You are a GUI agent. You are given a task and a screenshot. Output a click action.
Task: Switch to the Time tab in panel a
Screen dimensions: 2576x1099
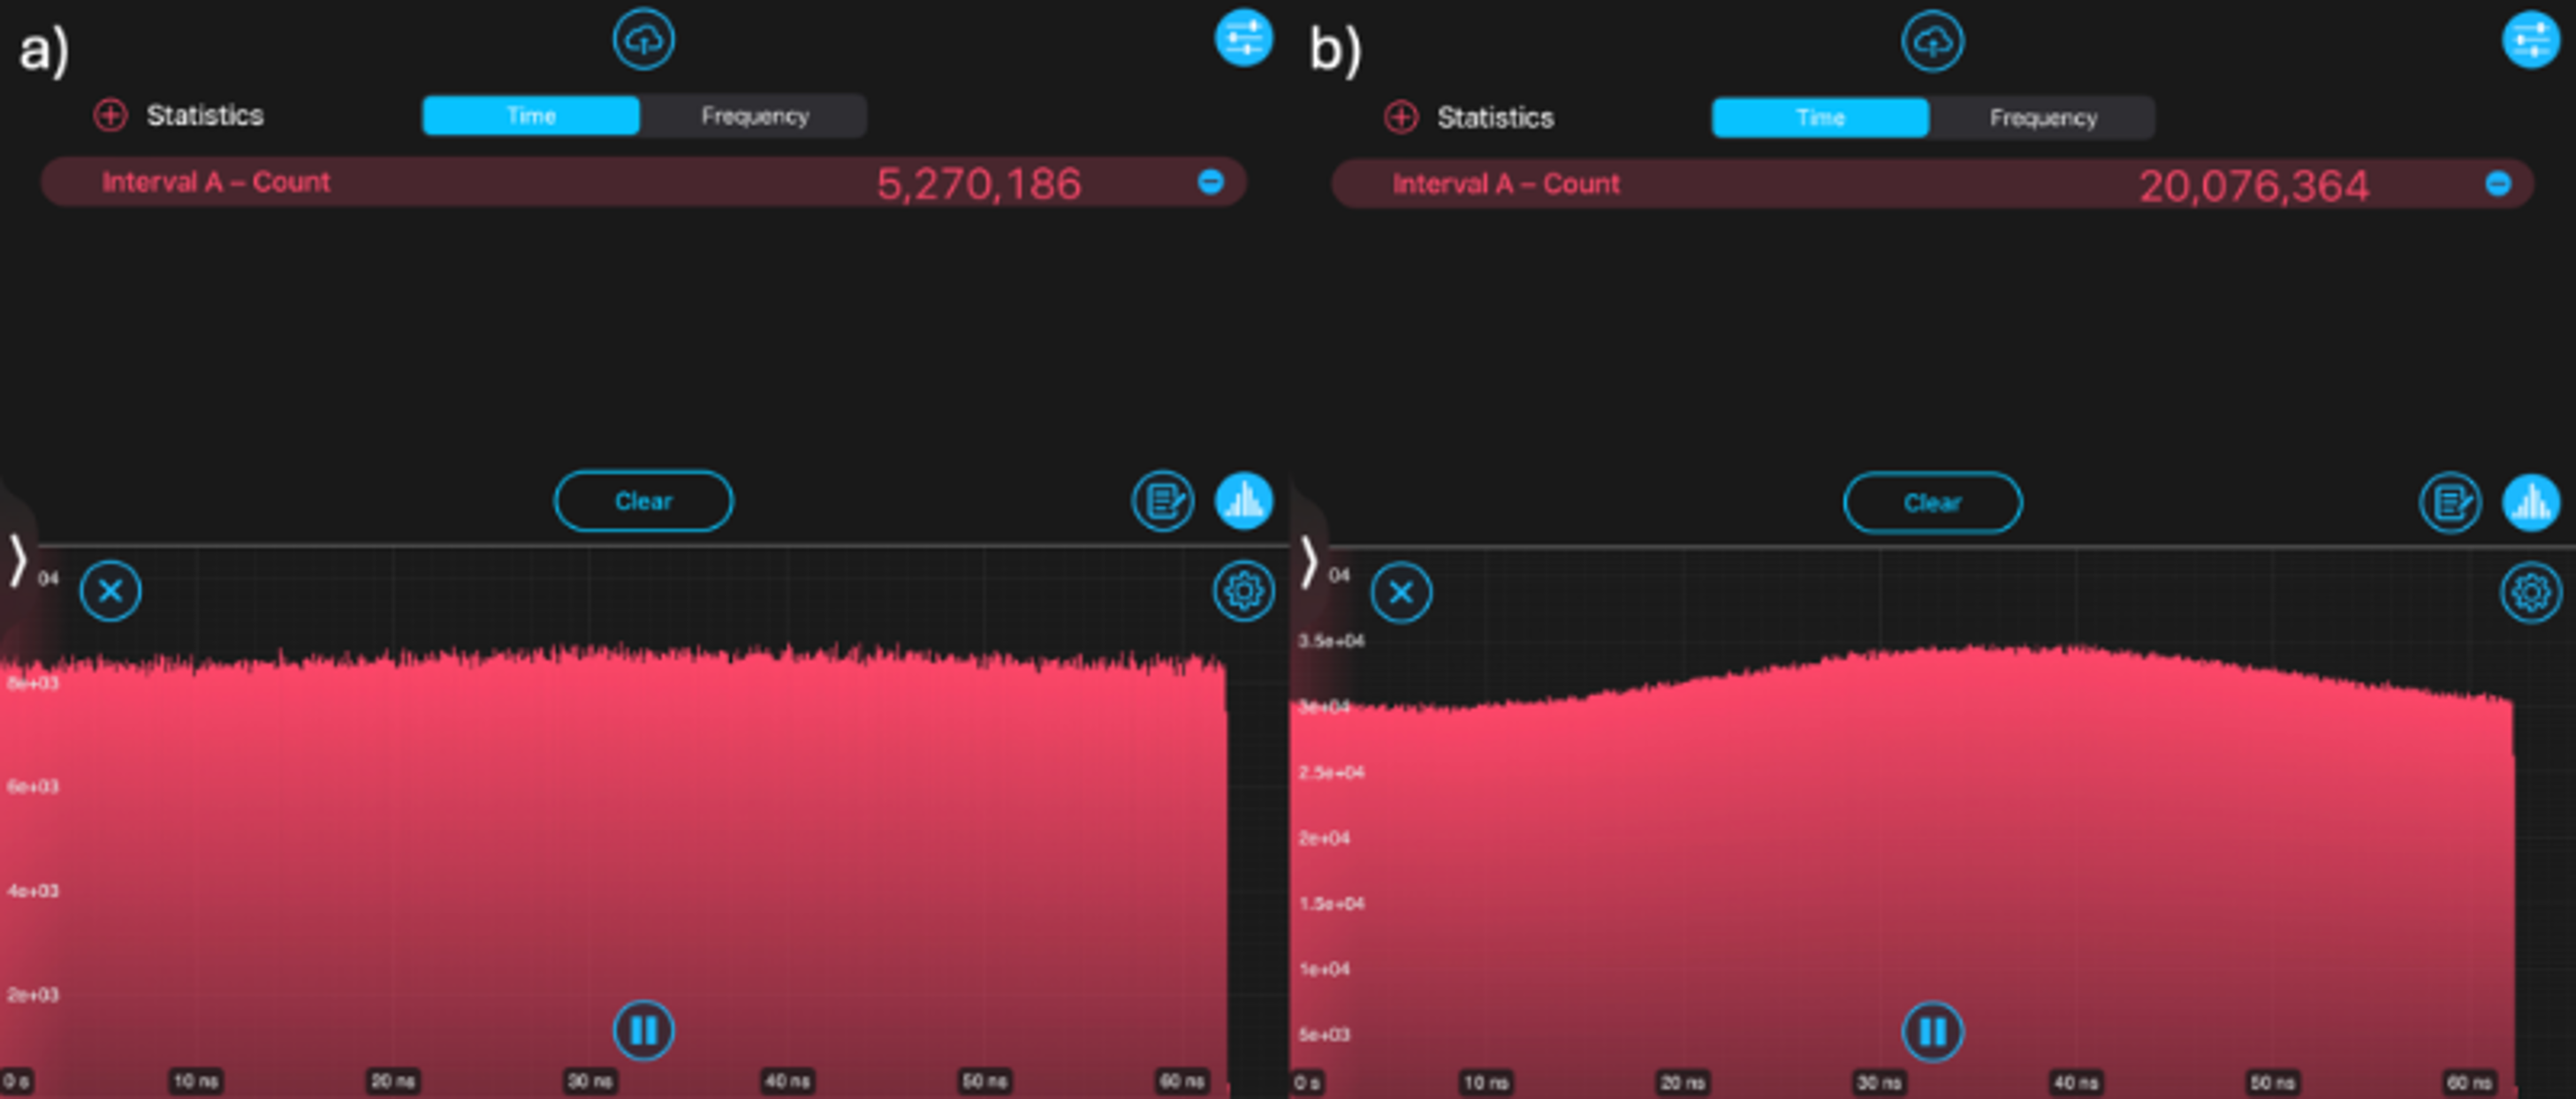531,116
